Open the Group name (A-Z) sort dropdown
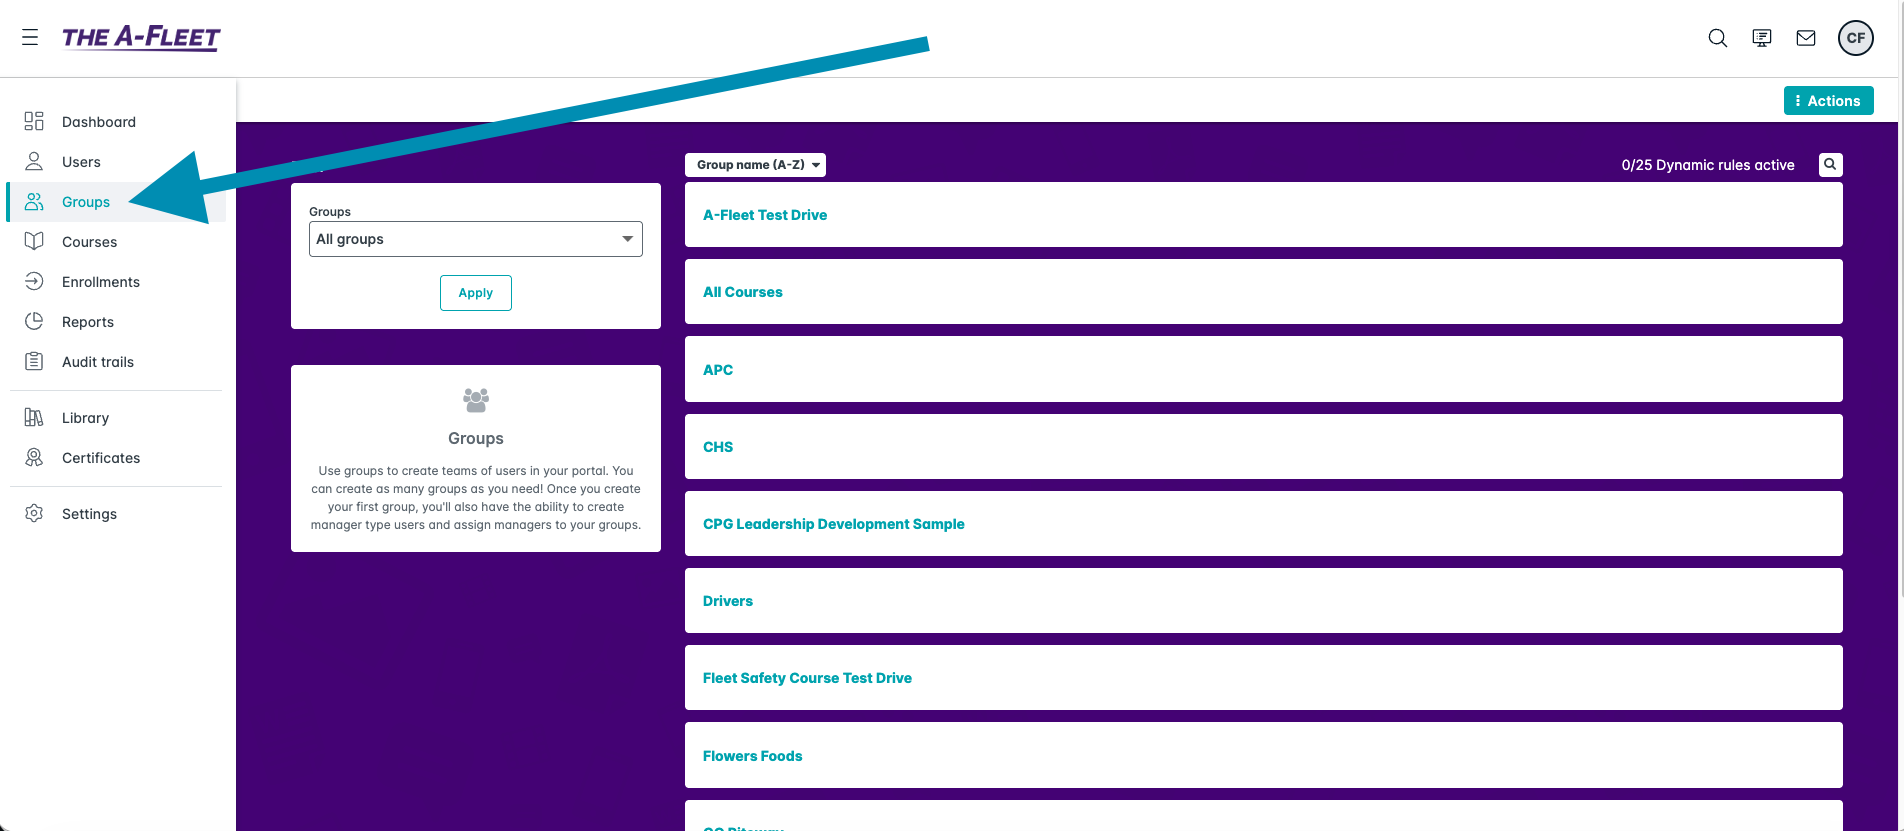Viewport: 1904px width, 831px height. pos(755,165)
